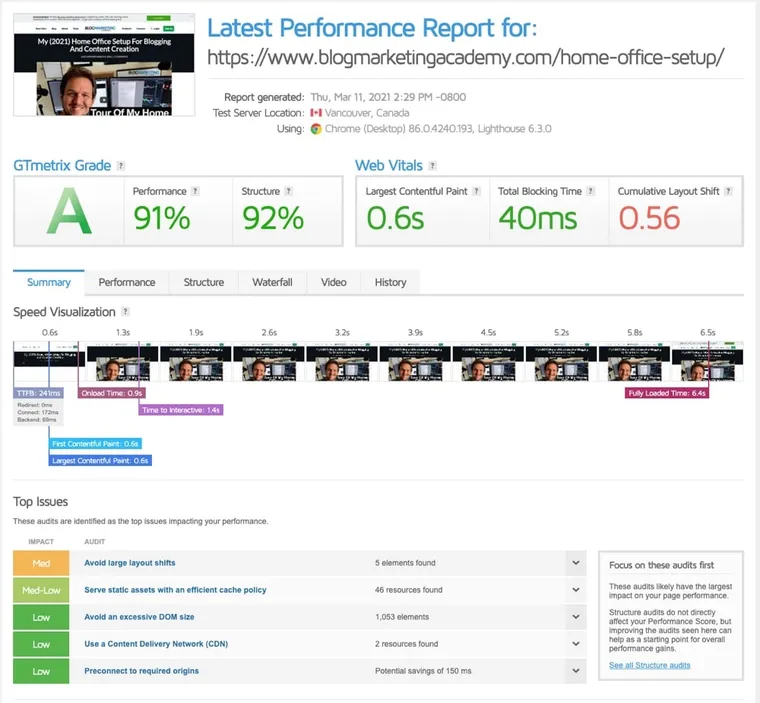Switch to the Waterfall tab
Screen dimensions: 760x703
click(x=272, y=282)
